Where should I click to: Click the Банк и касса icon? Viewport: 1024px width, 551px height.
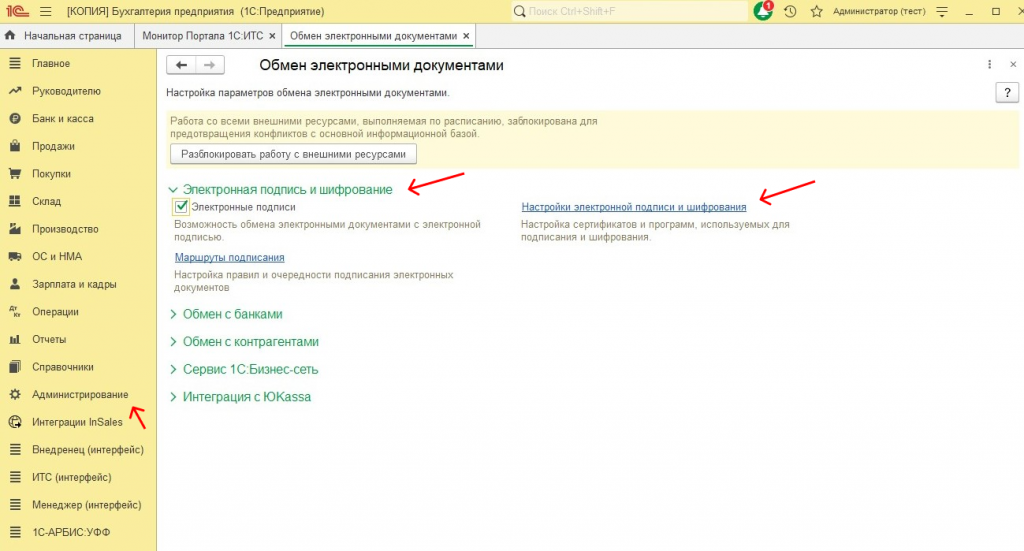click(15, 118)
